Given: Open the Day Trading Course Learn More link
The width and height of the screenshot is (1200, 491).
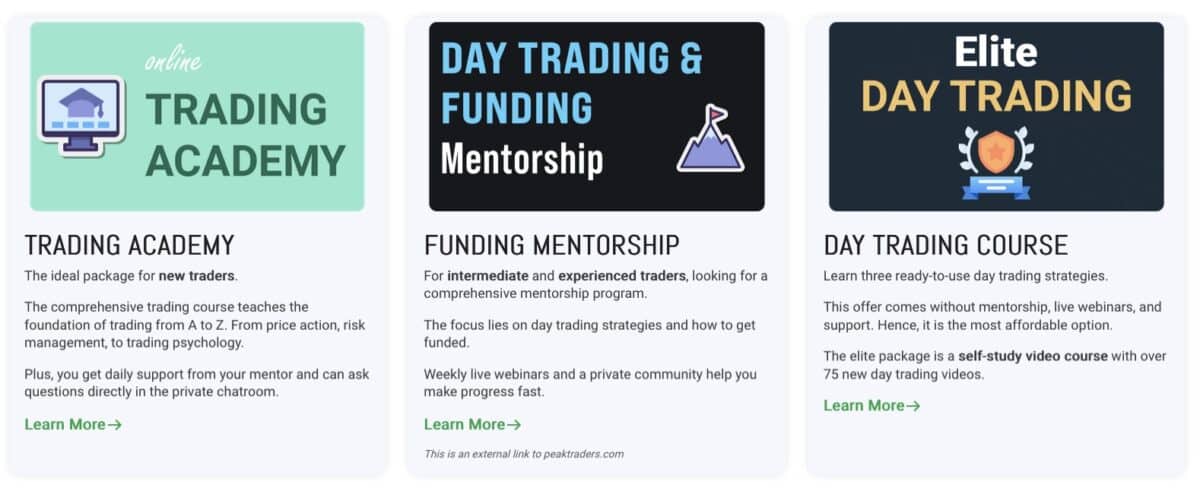Looking at the screenshot, I should [x=864, y=406].
